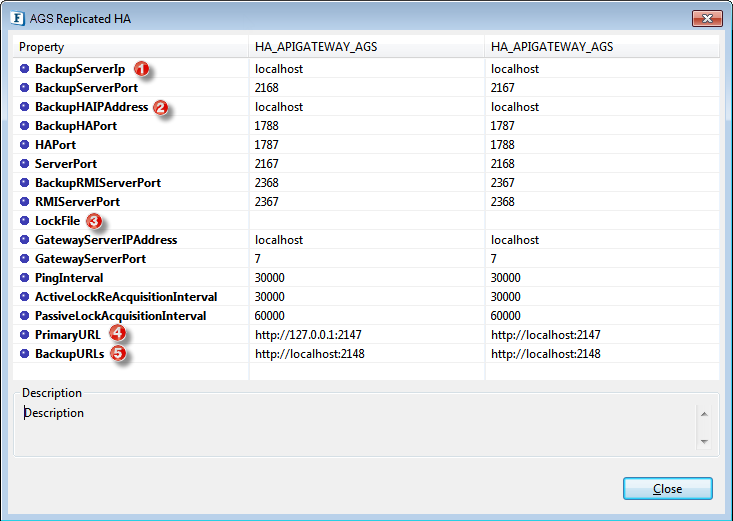Click the bullet icon beside PassiveLockAcquisitionInterval

point(24,316)
